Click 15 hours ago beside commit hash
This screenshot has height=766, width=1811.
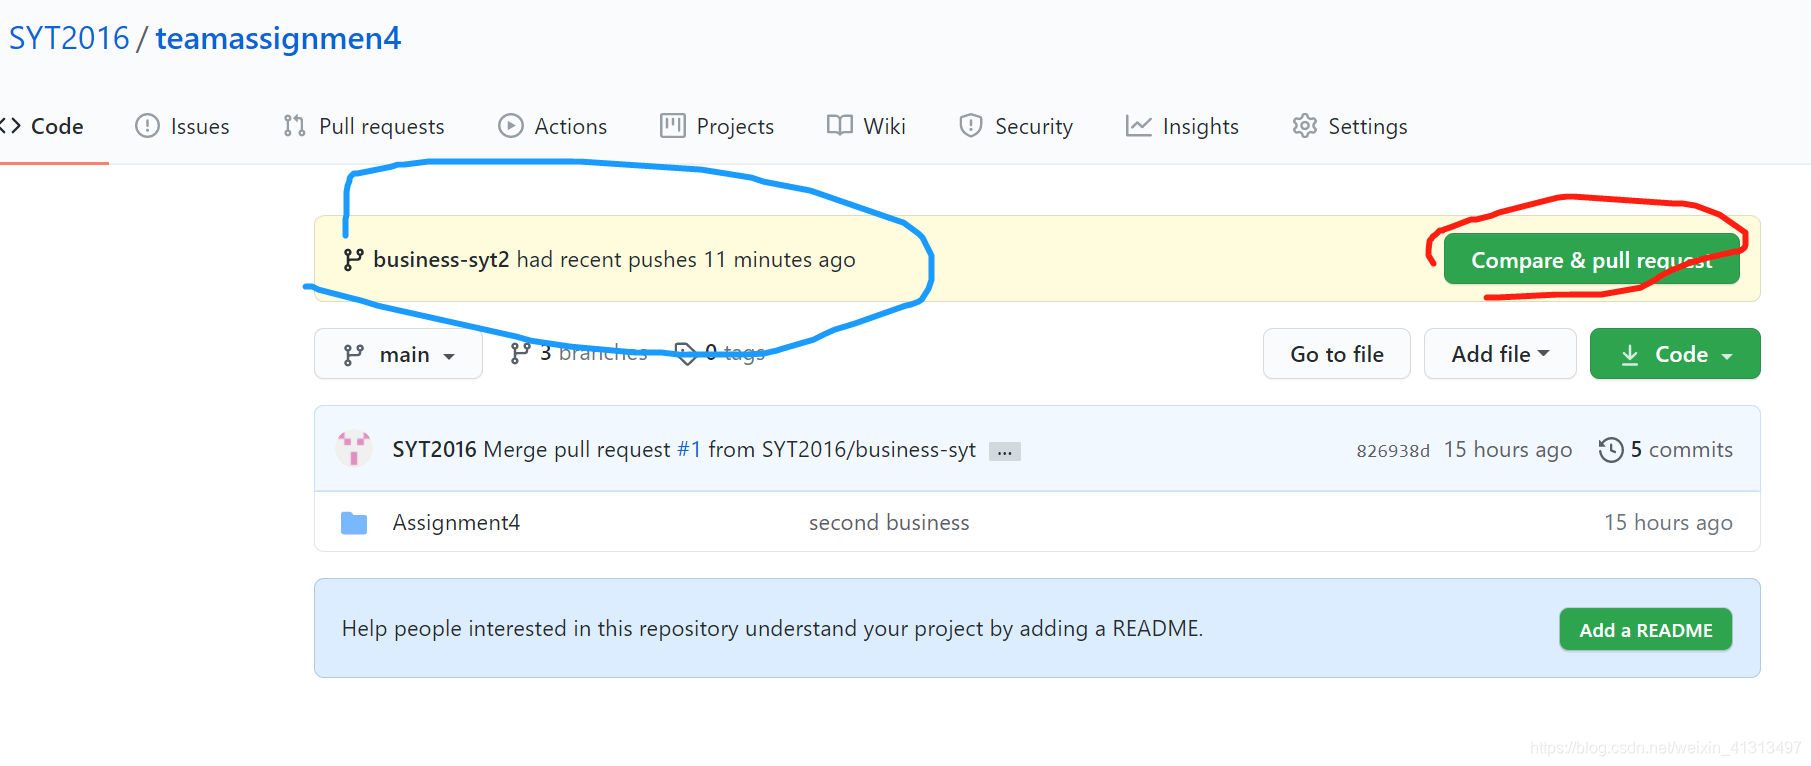pos(1508,450)
